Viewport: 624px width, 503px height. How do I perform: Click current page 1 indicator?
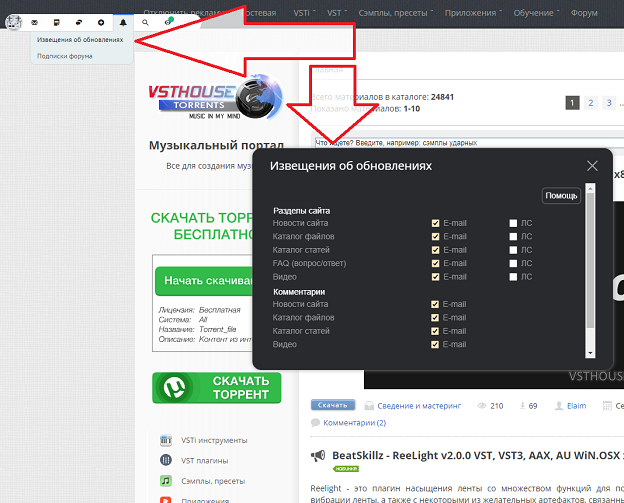click(x=572, y=103)
